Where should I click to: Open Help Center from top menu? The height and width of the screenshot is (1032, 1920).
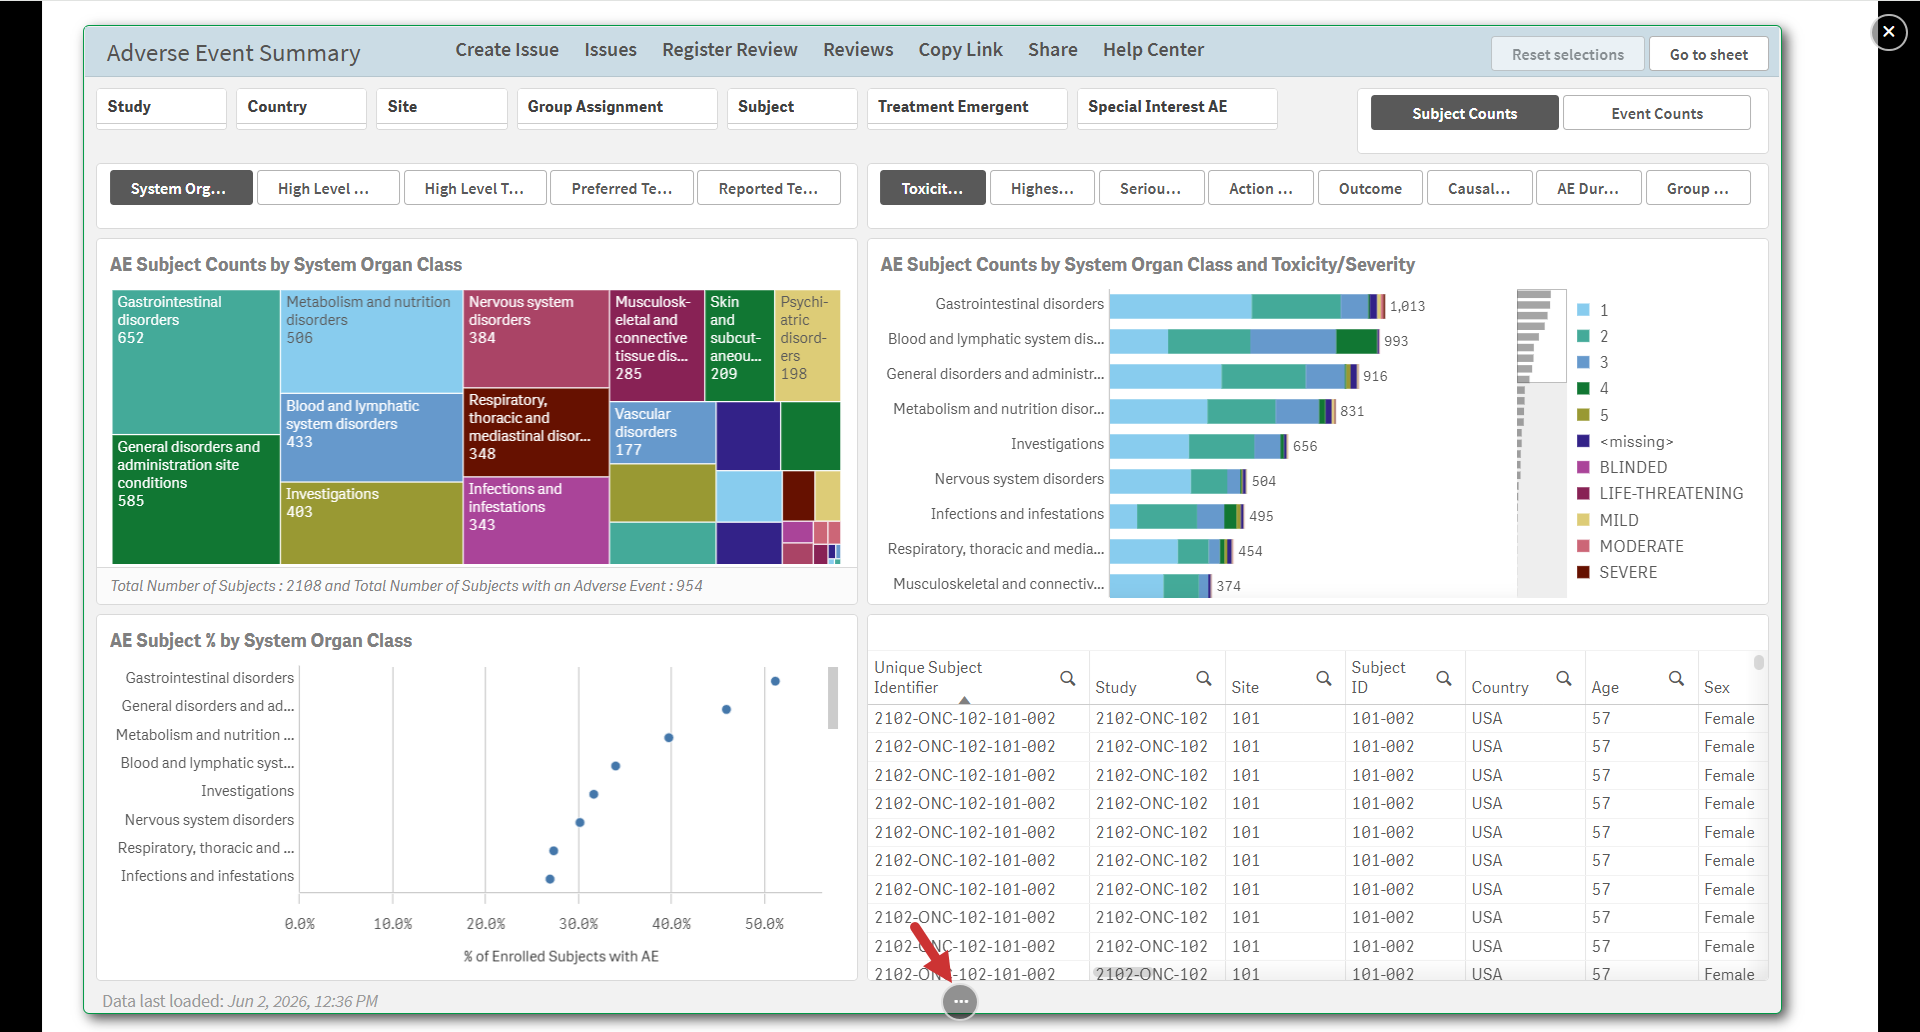coord(1153,50)
